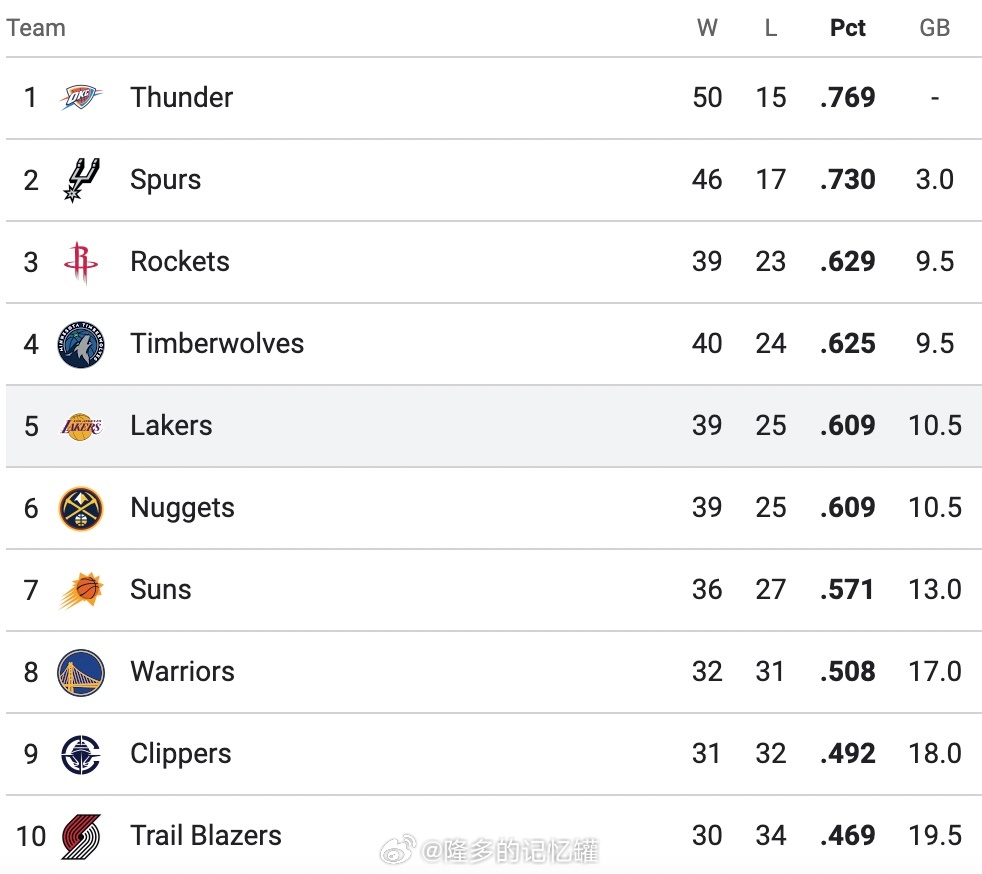Sort by the GB column header
The width and height of the screenshot is (982, 874).
pyautogui.click(x=934, y=28)
